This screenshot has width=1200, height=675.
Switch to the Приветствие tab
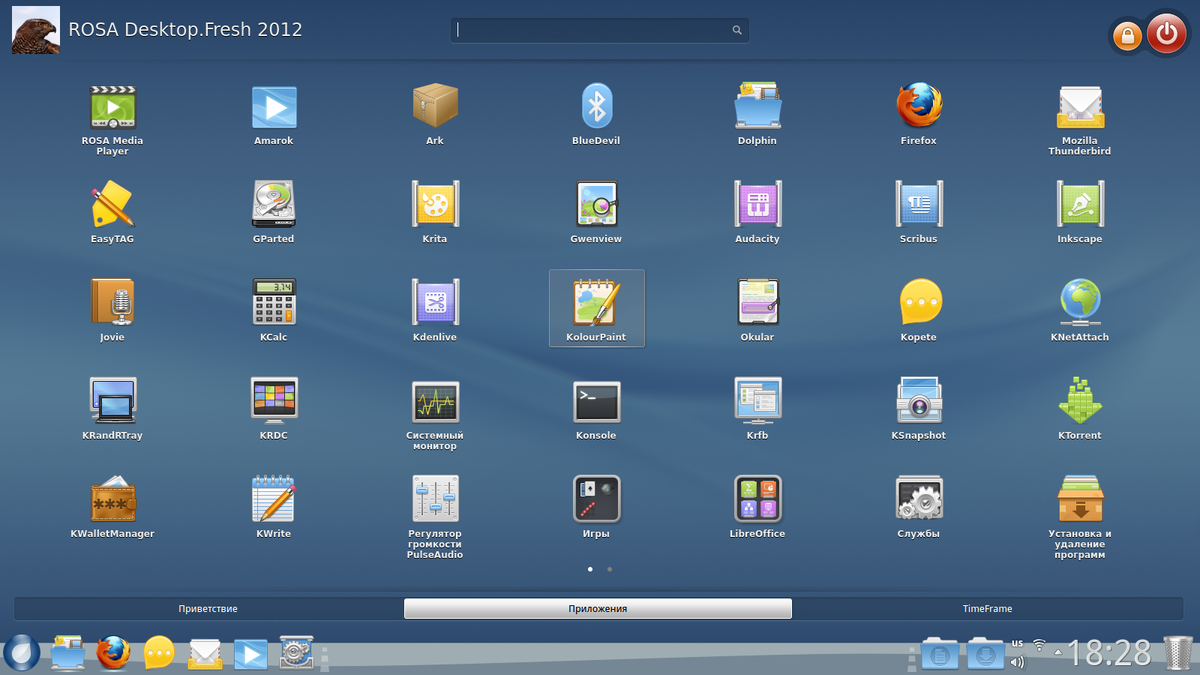pyautogui.click(x=208, y=608)
